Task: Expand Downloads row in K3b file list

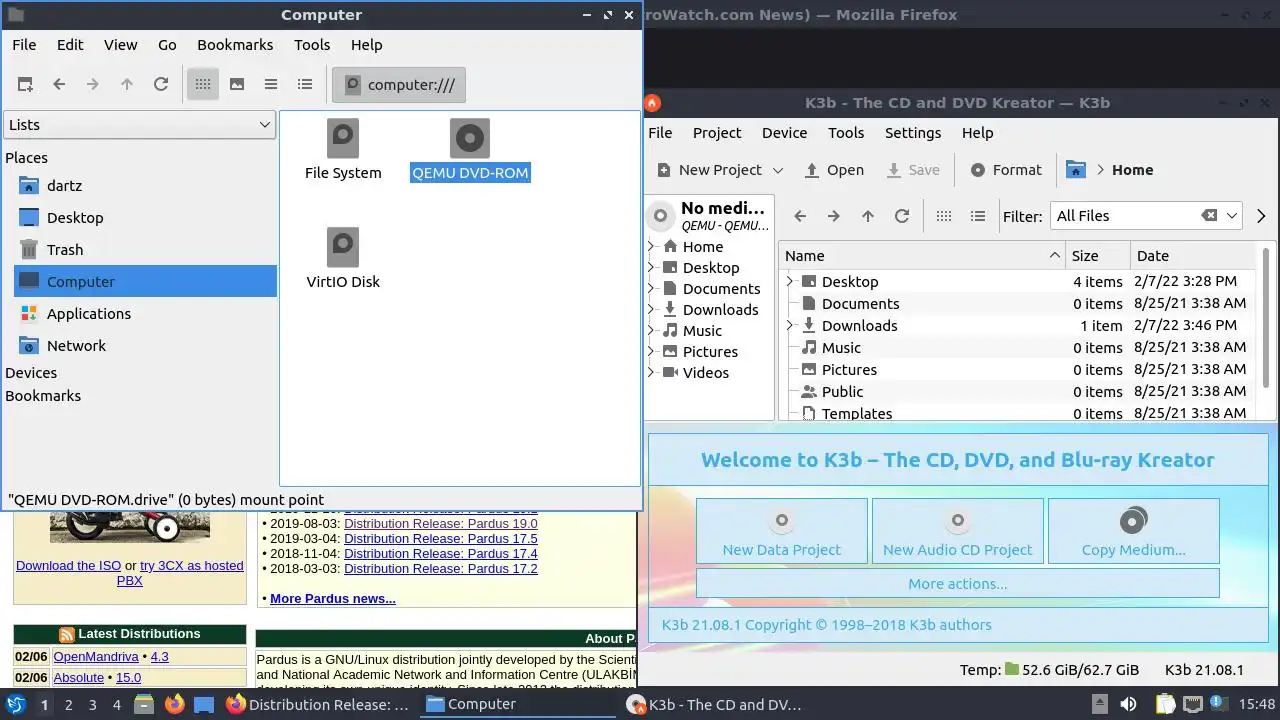Action: click(790, 326)
